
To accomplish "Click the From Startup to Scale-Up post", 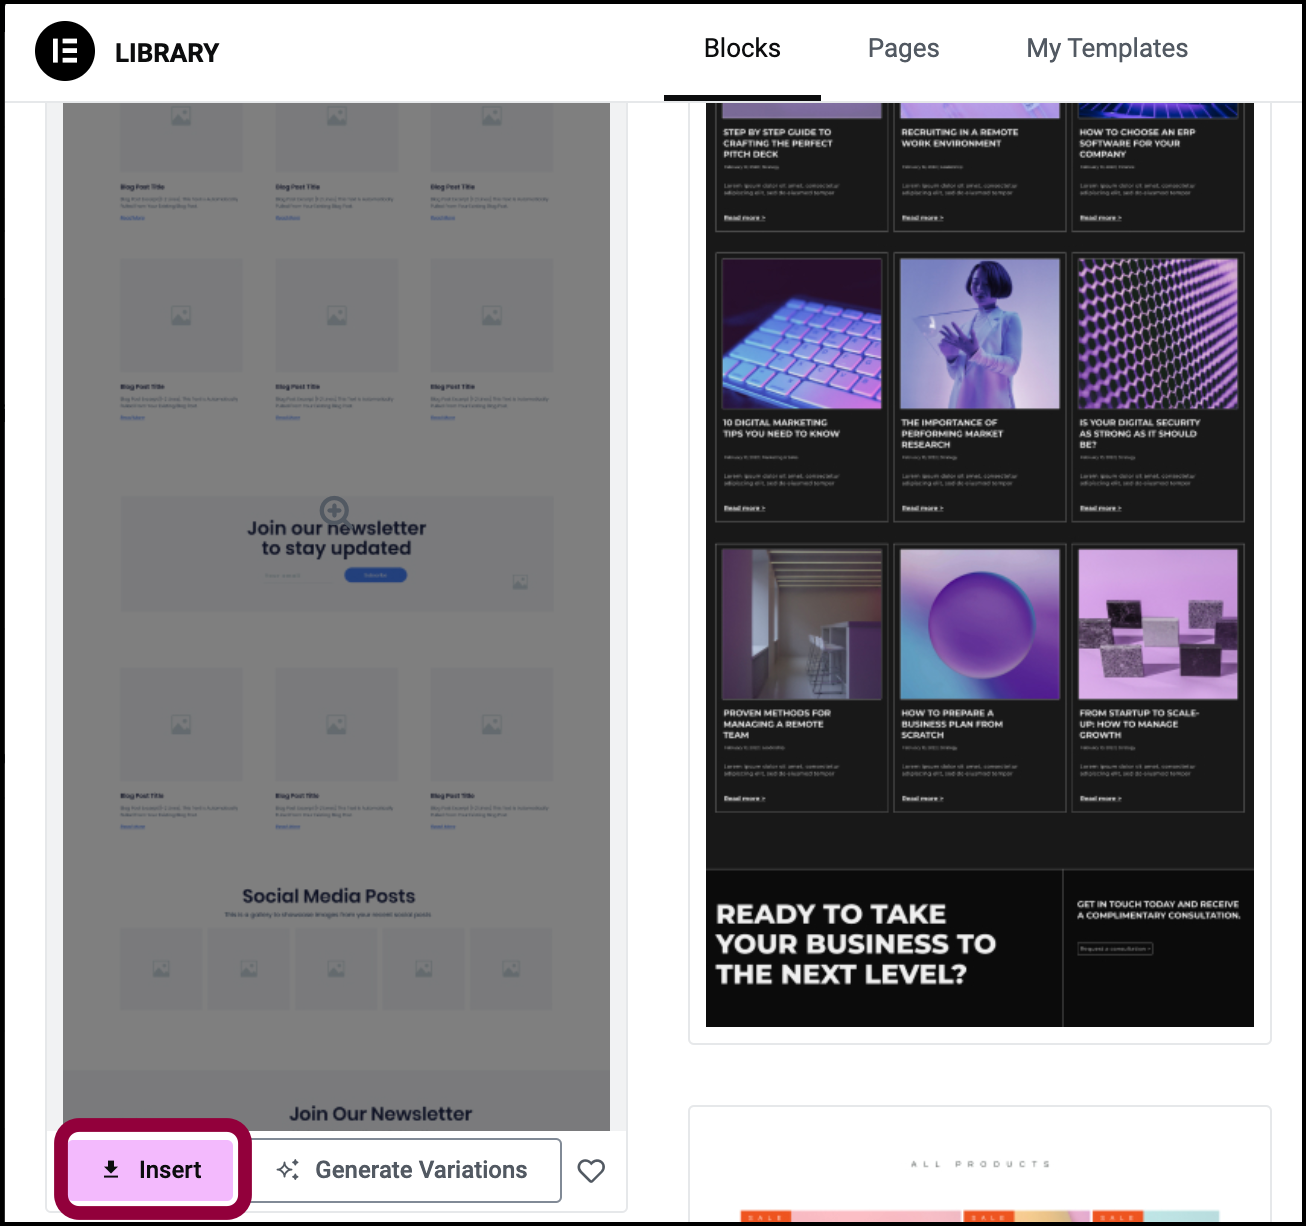I will 1158,677.
